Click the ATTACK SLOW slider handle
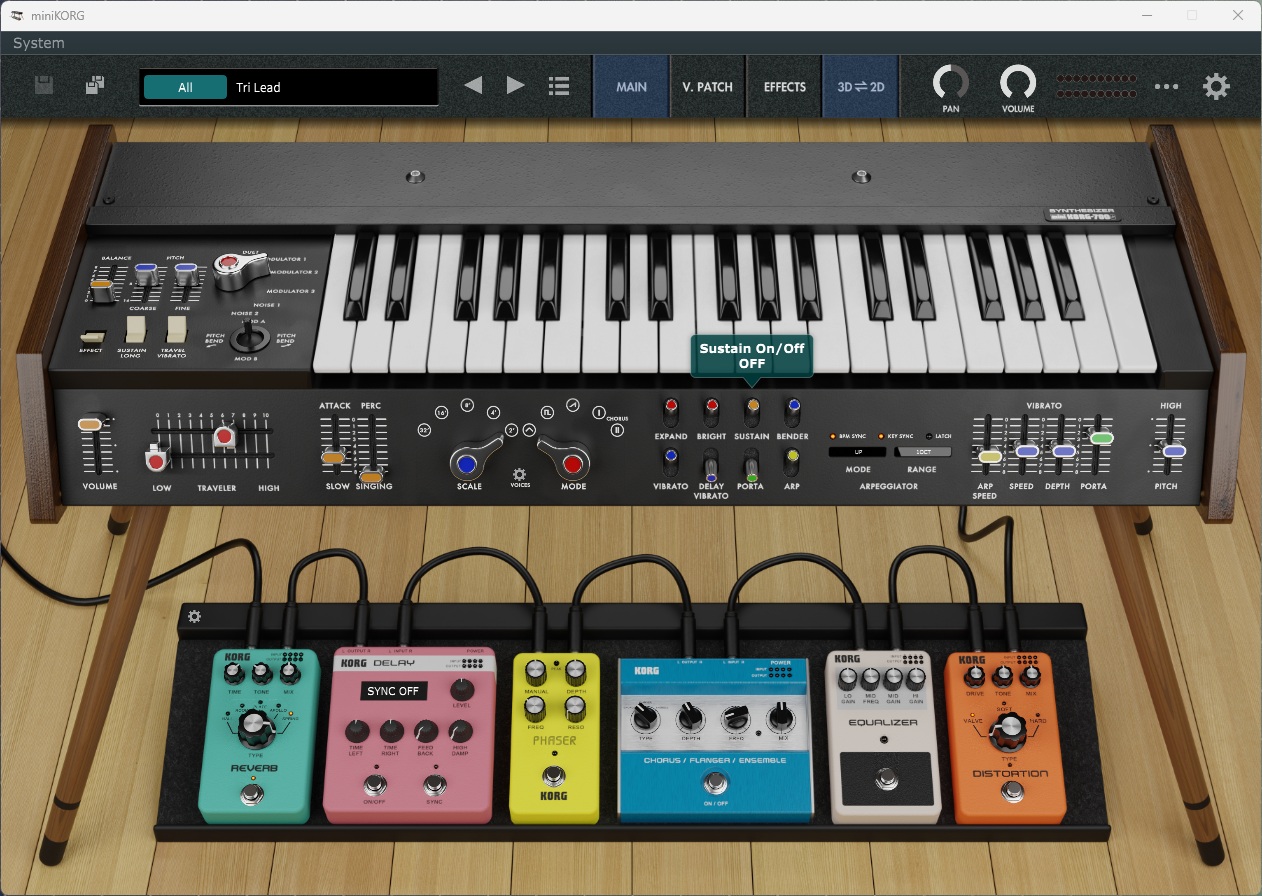Screen dimensions: 1262x896 pos(333,458)
